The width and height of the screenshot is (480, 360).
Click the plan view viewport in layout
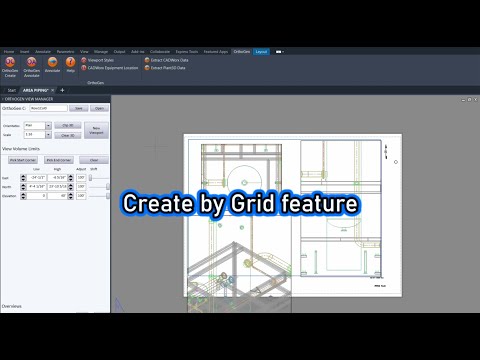click(x=241, y=179)
